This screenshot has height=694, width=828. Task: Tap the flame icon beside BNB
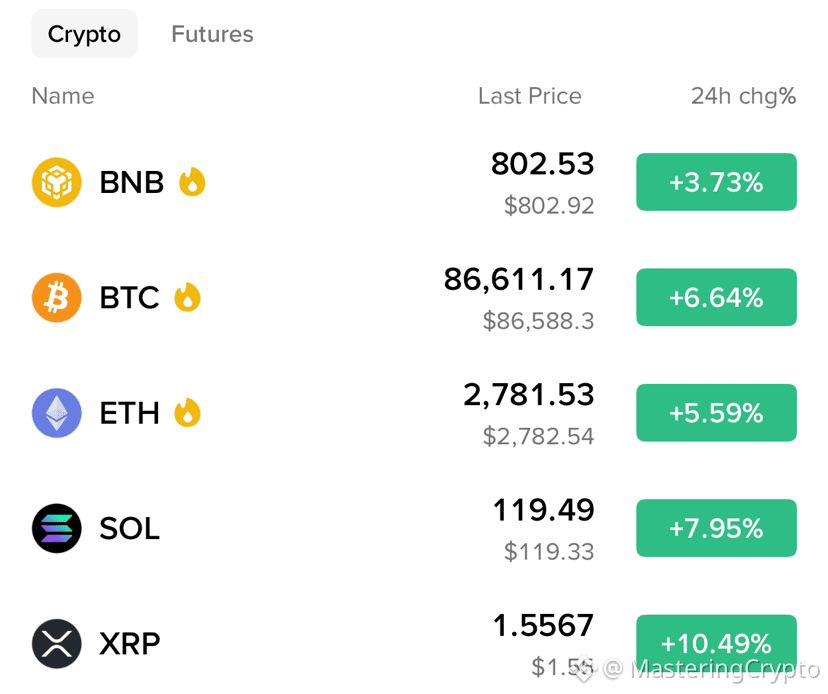click(192, 182)
